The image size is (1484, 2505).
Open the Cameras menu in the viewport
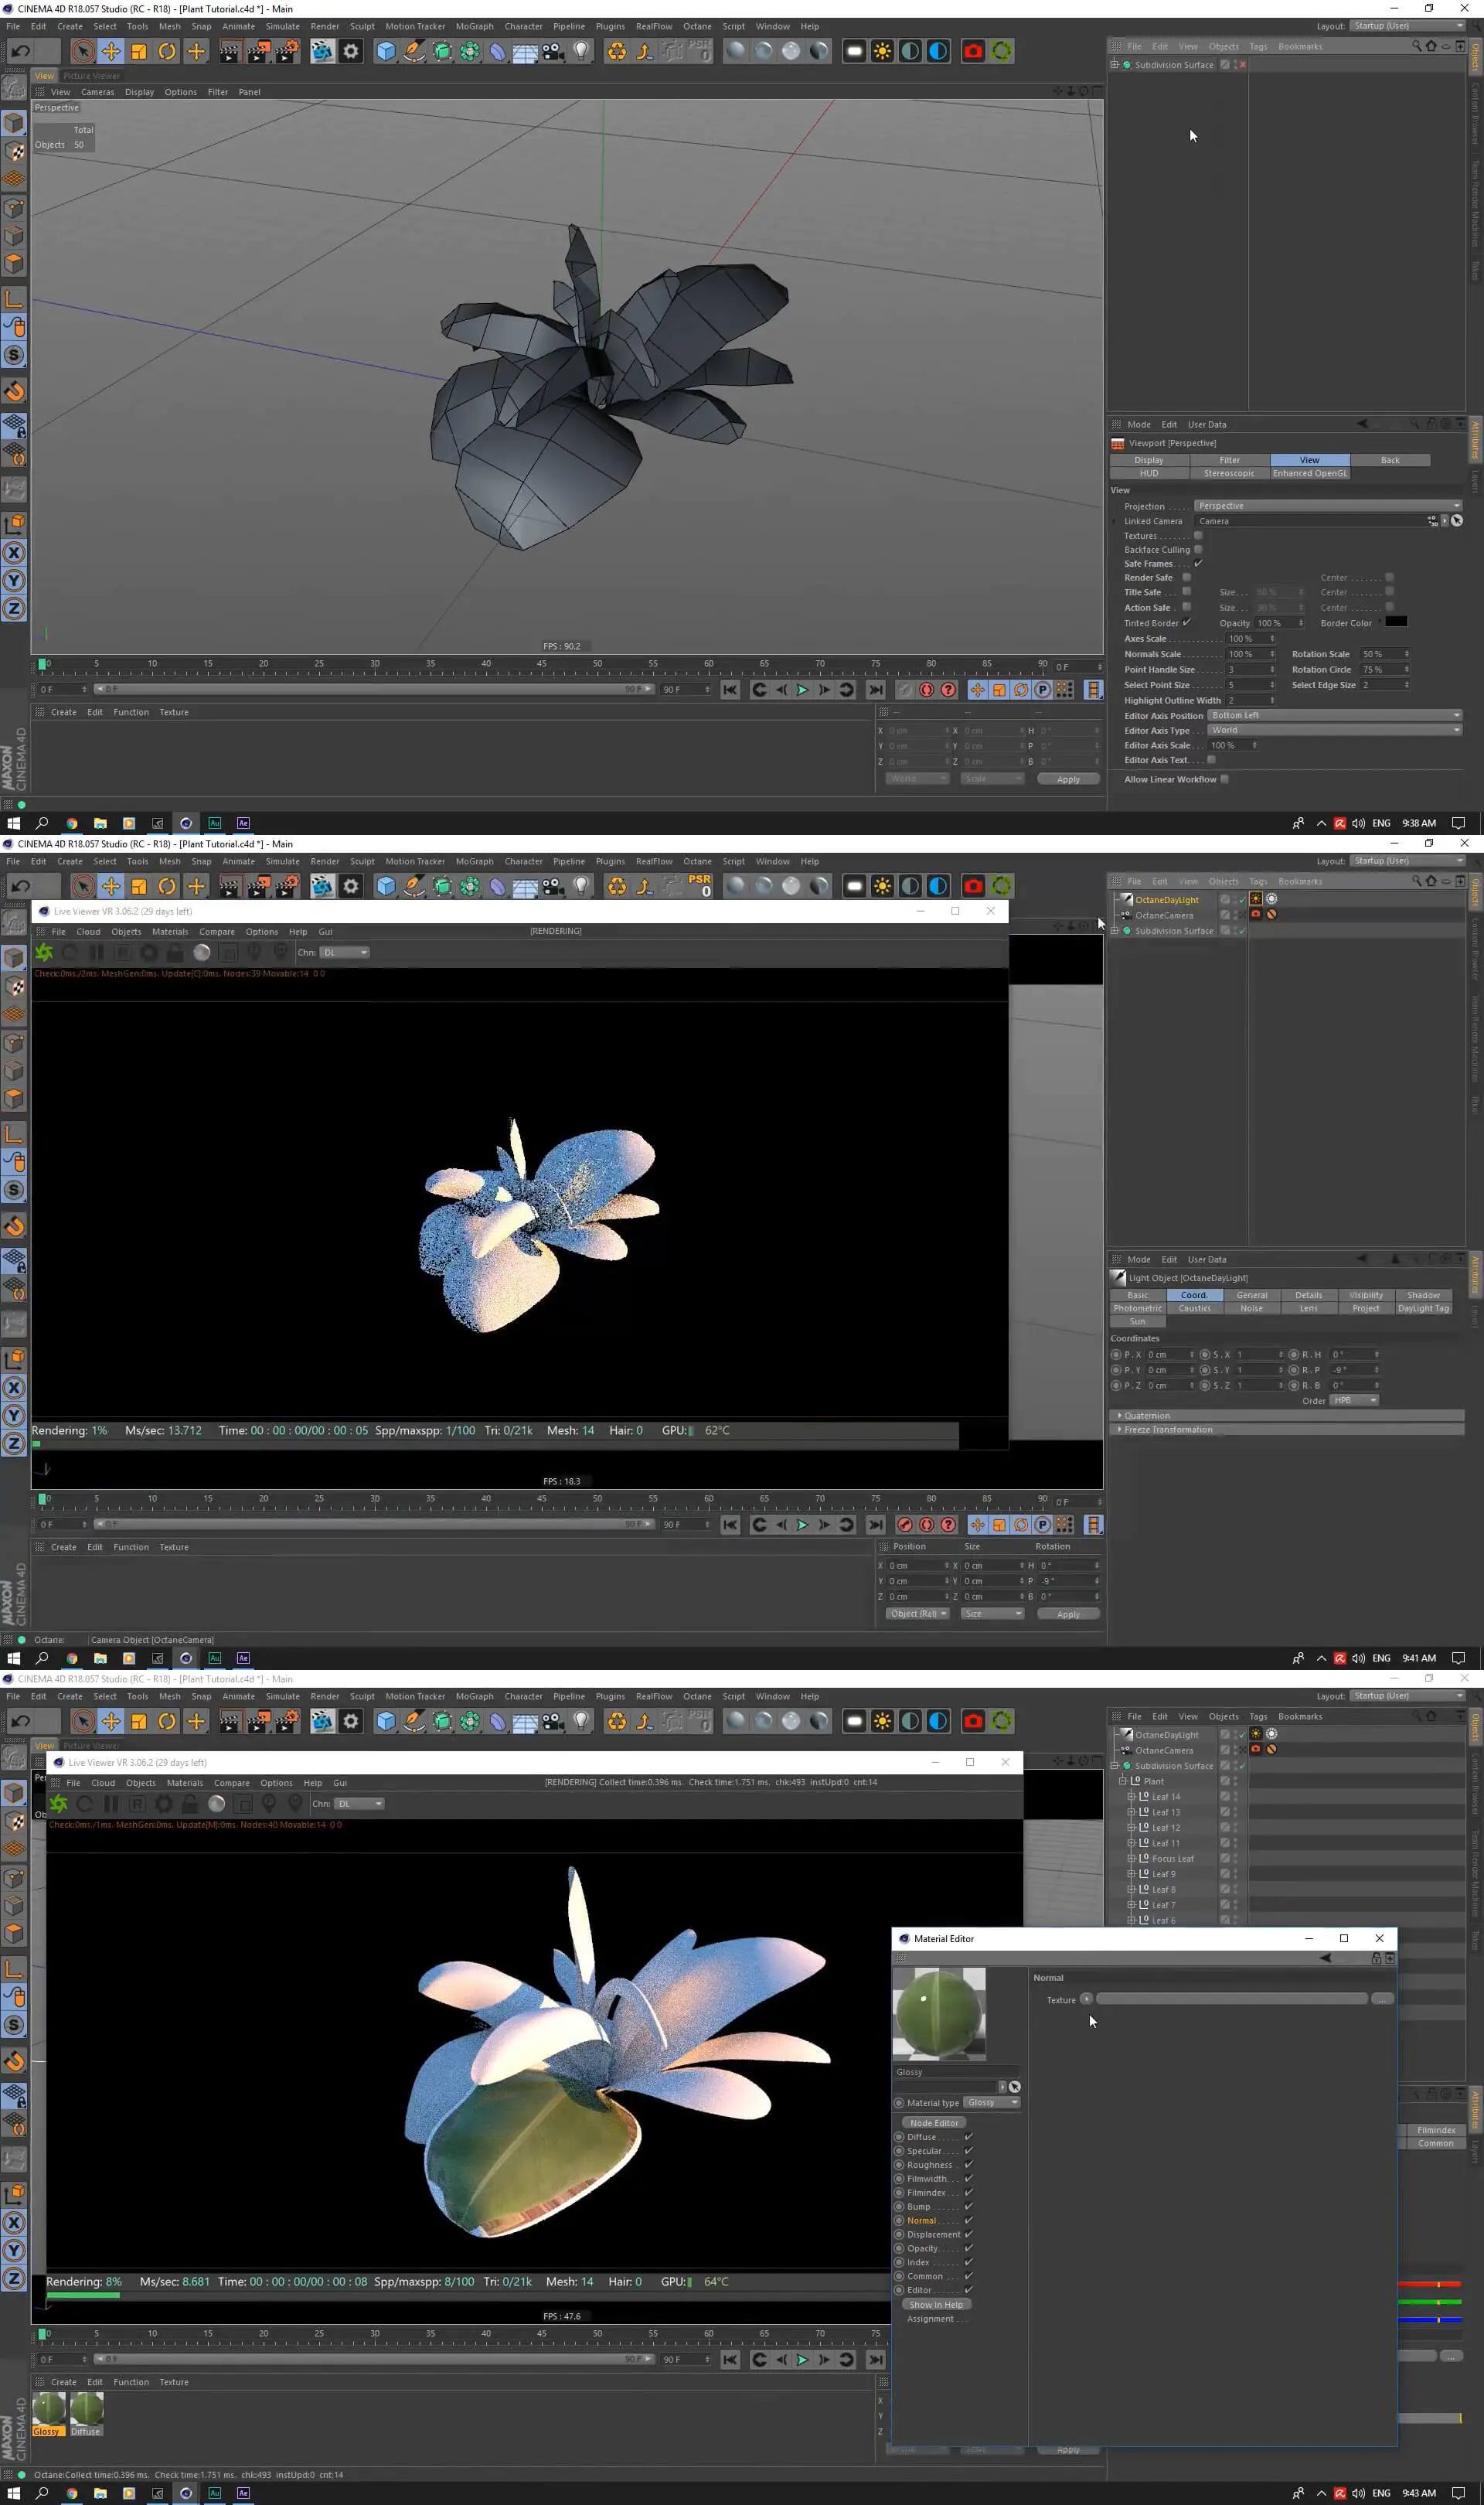(x=98, y=92)
